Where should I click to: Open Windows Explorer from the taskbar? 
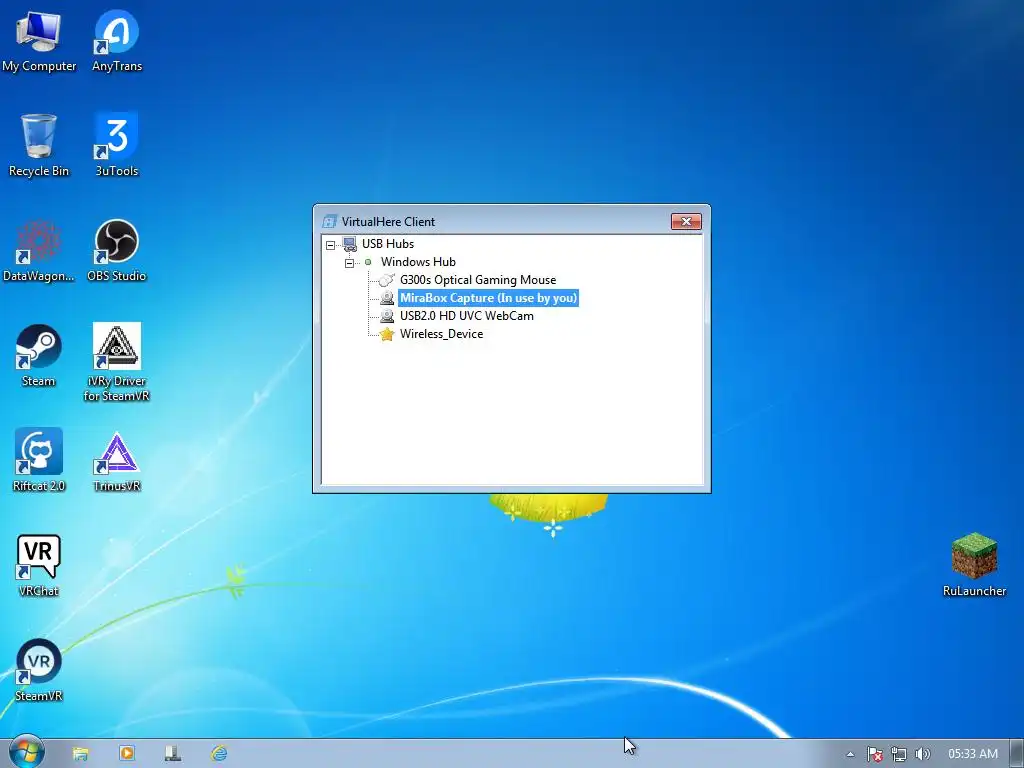(x=80, y=754)
